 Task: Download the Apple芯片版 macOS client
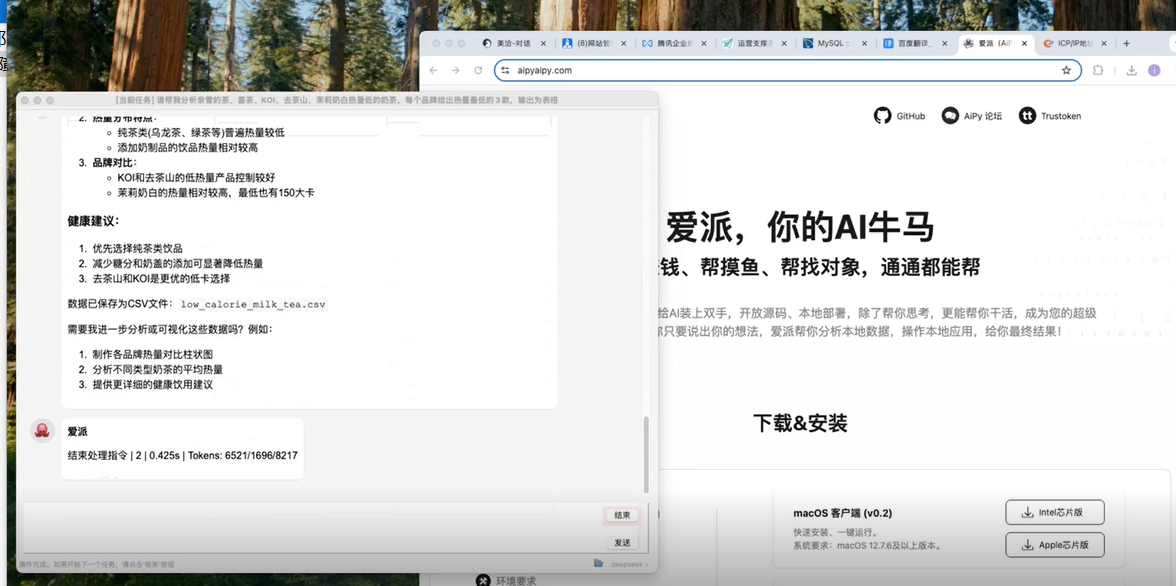pos(1054,545)
